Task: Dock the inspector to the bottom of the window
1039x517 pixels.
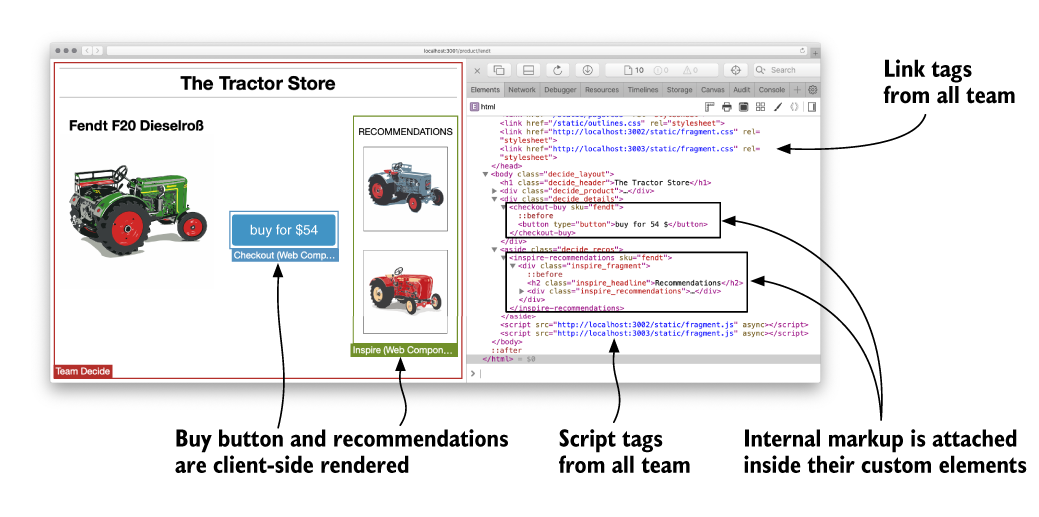Action: click(x=528, y=70)
